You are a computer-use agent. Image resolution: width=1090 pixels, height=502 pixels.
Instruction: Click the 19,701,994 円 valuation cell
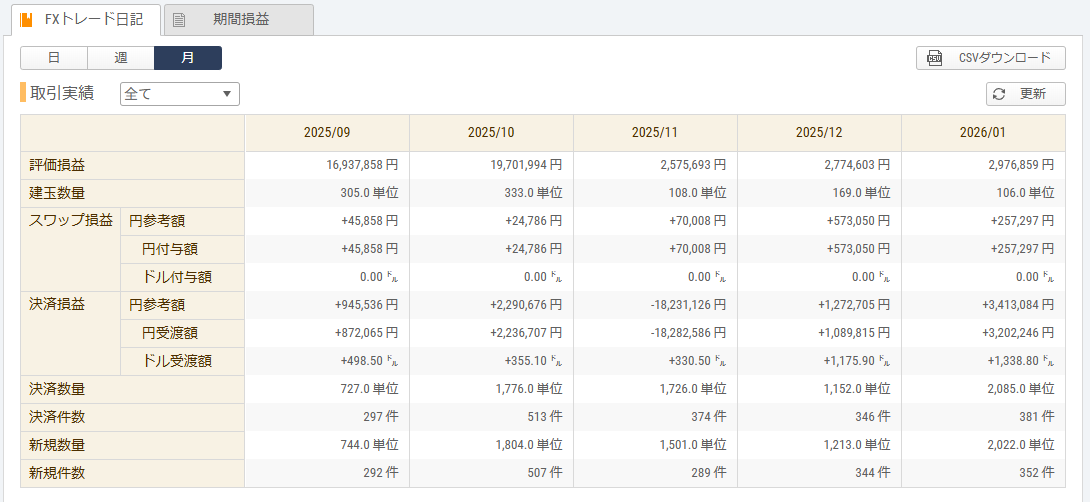point(516,165)
